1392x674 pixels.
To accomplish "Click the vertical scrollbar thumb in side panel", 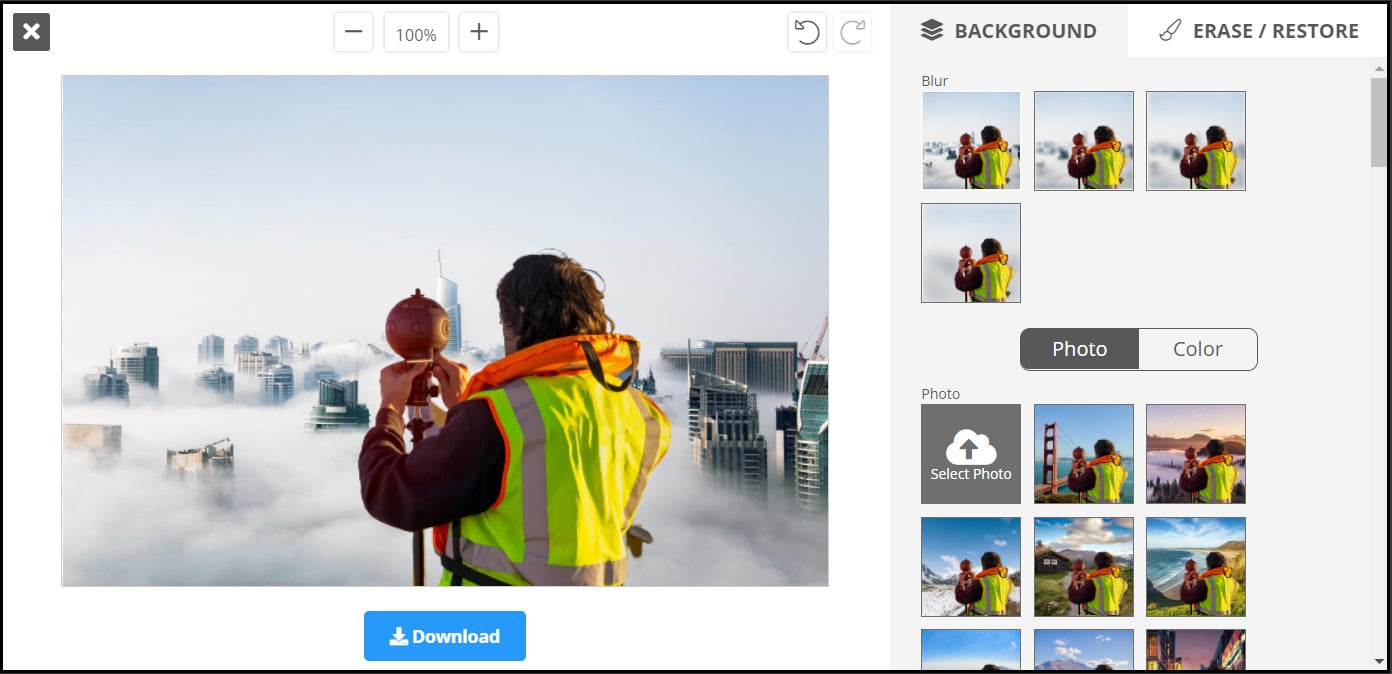I will pos(1379,122).
